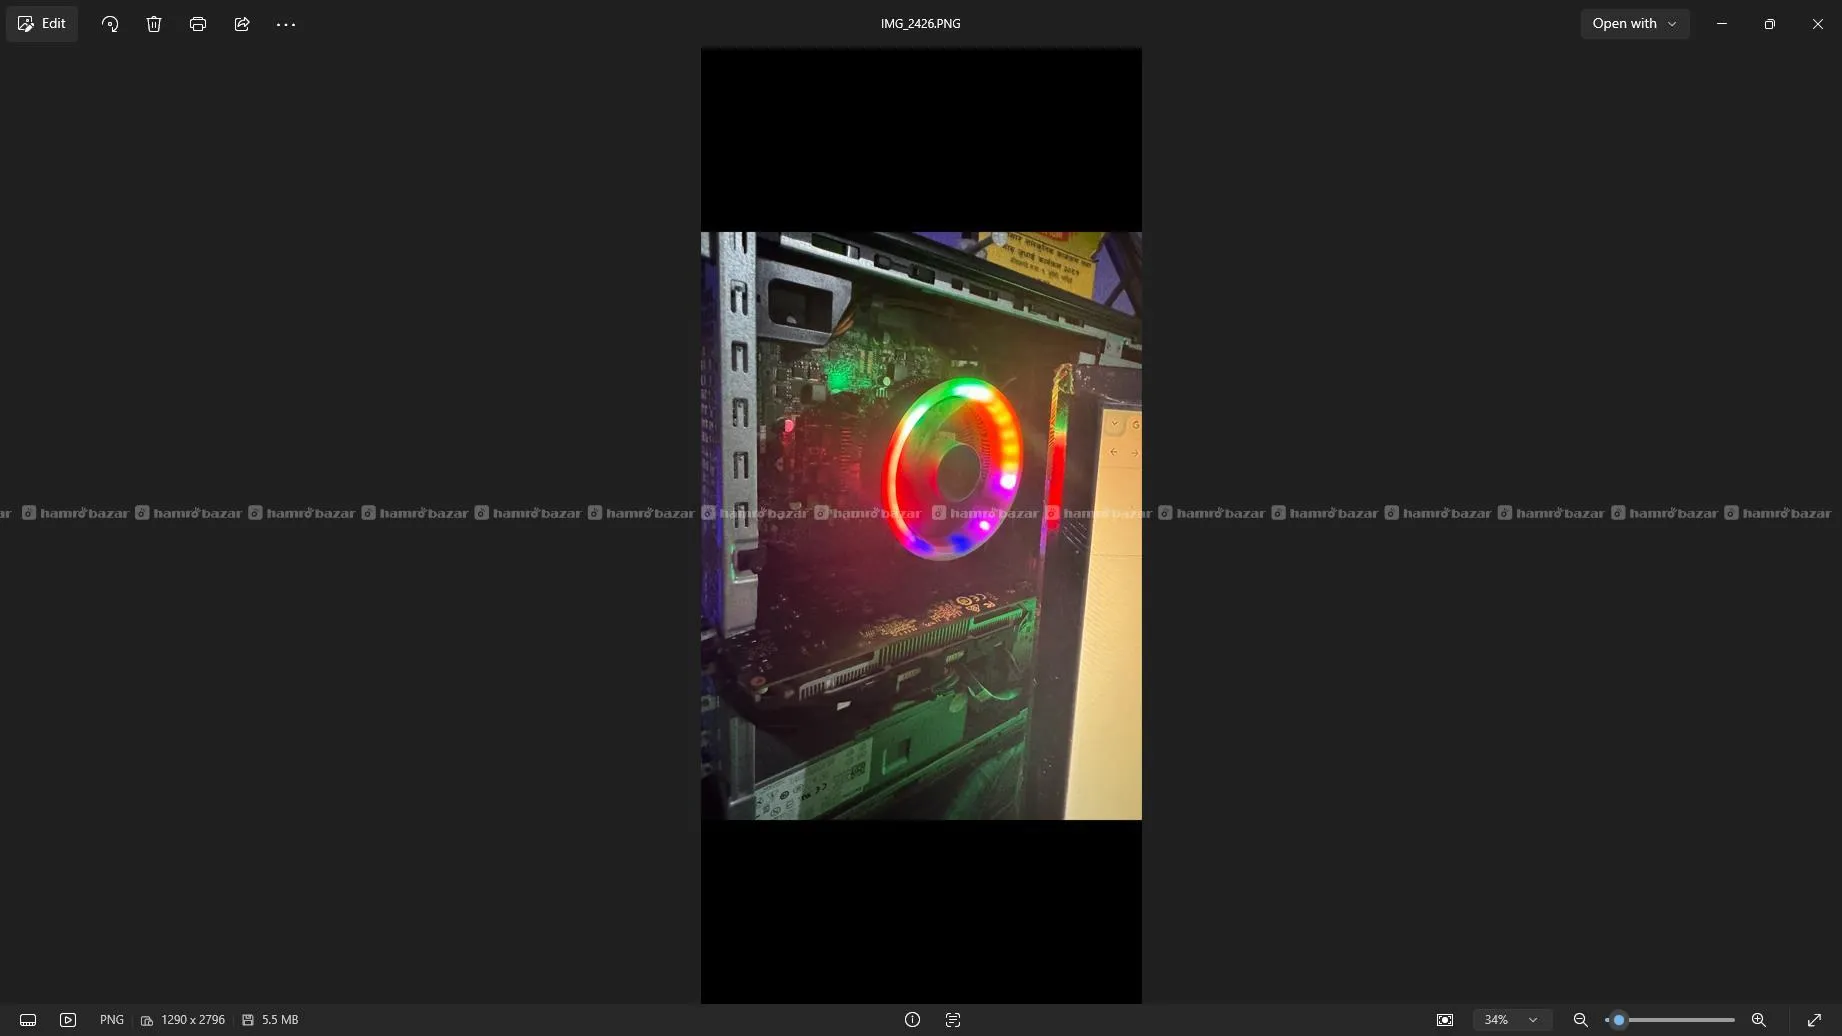The height and width of the screenshot is (1036, 1842).
Task: Enter full screen with expand arrows icon
Action: [x=1815, y=1020]
